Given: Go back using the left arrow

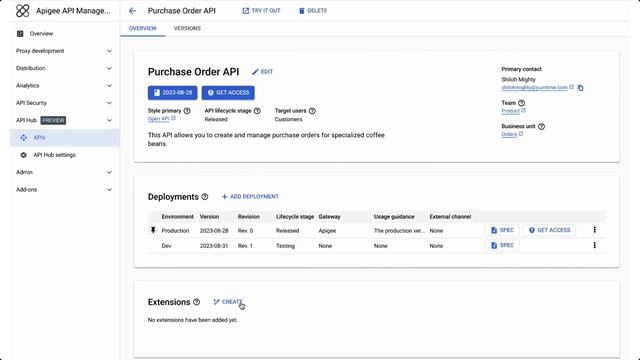Looking at the screenshot, I should pos(132,11).
